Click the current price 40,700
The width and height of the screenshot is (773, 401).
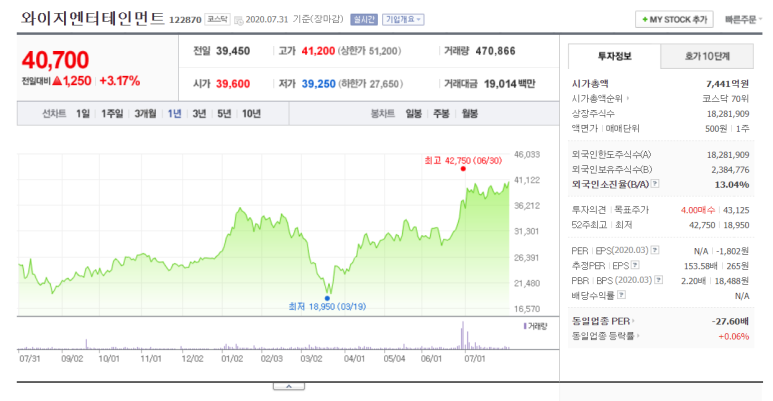click(x=55, y=60)
